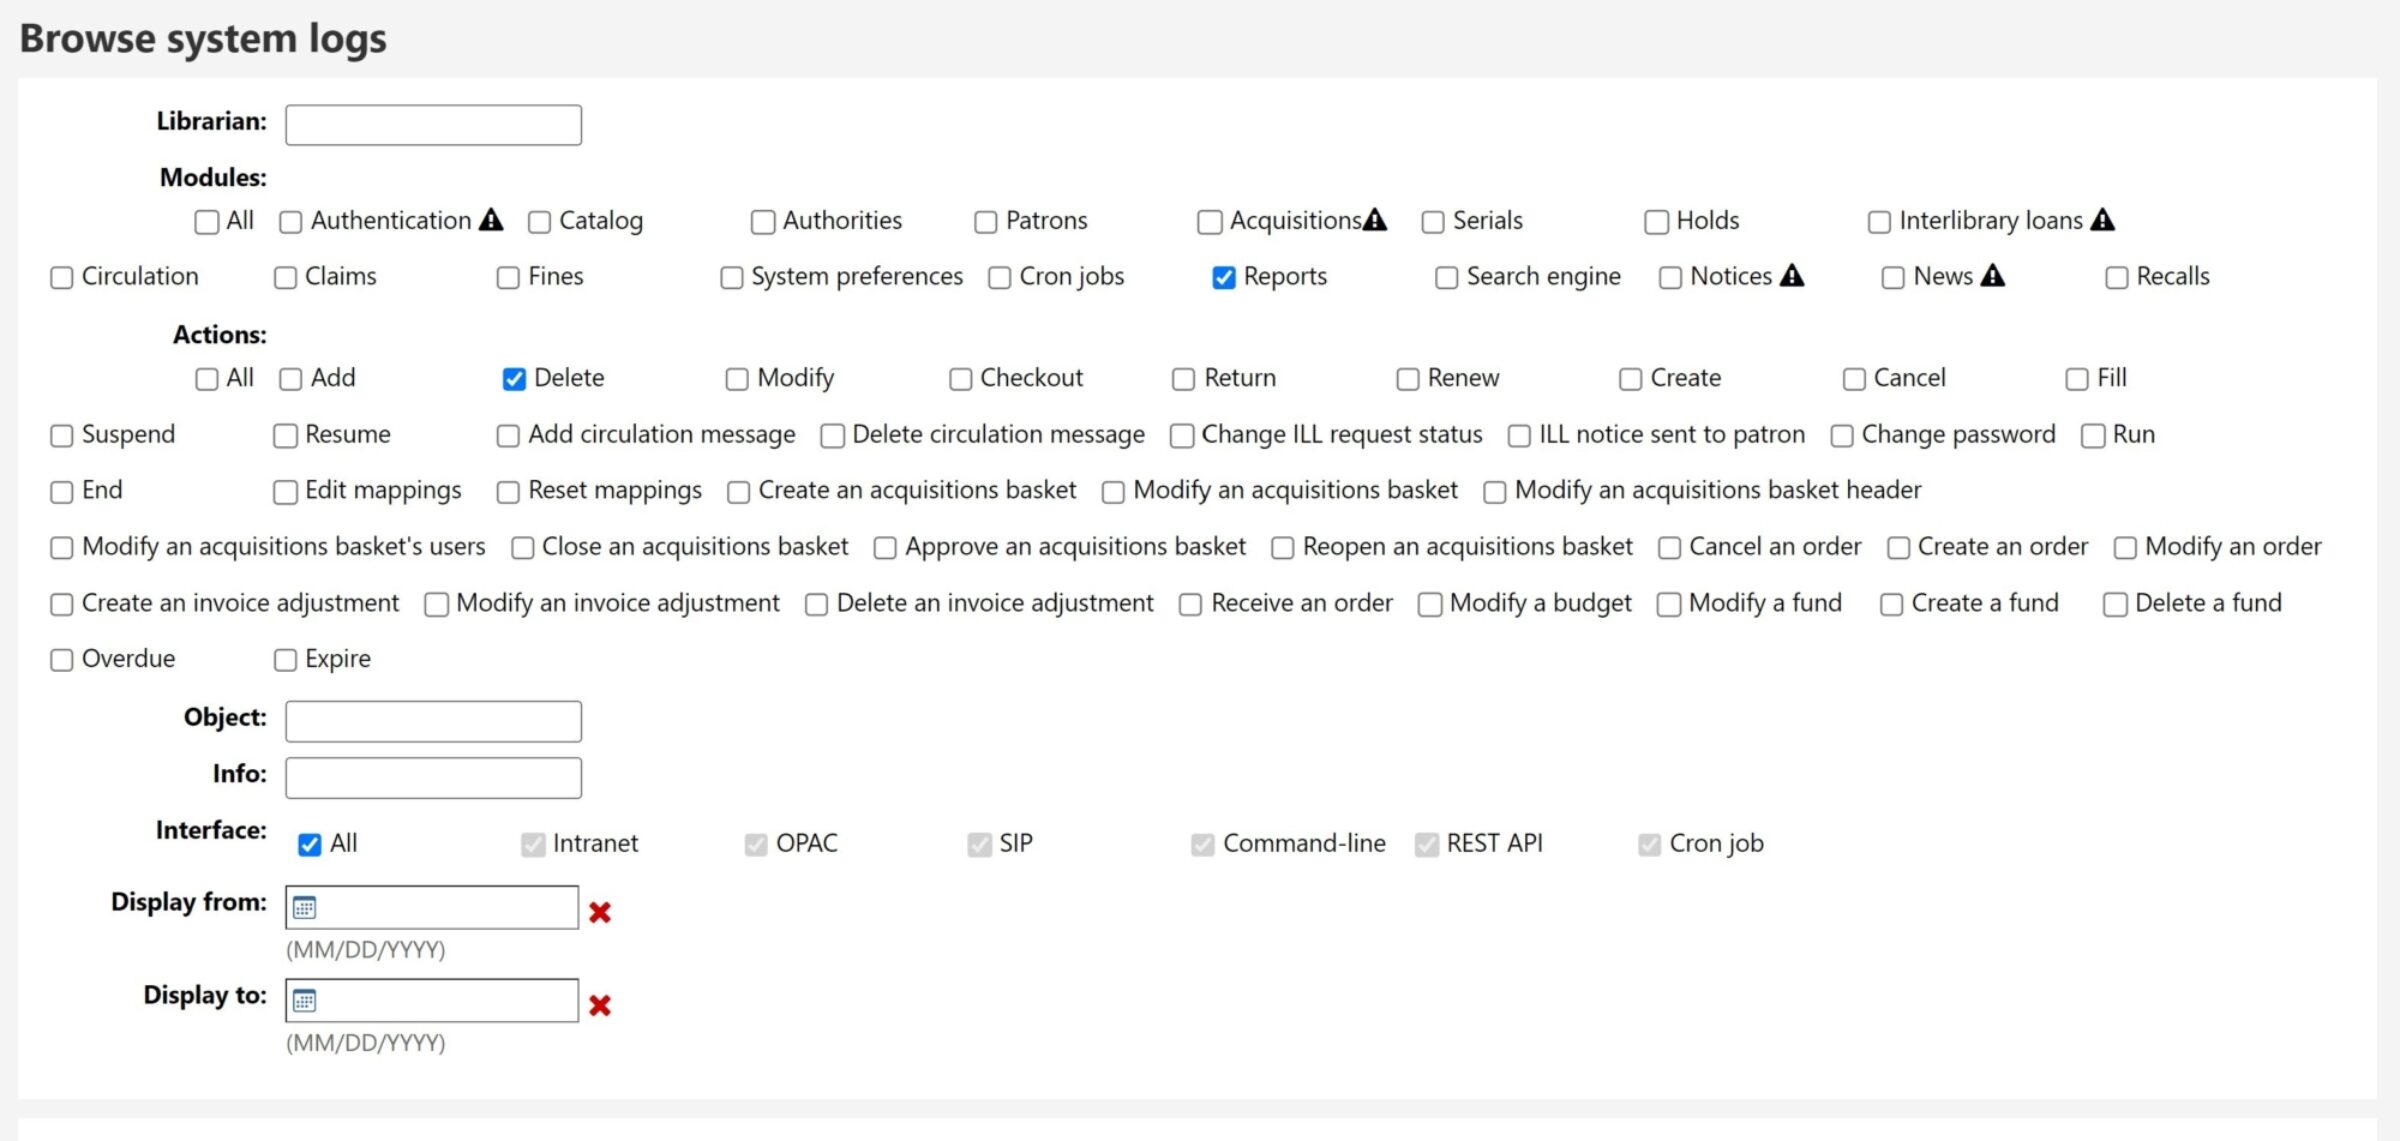Click the Librarian text input field
This screenshot has height=1141, width=2400.
(x=433, y=125)
